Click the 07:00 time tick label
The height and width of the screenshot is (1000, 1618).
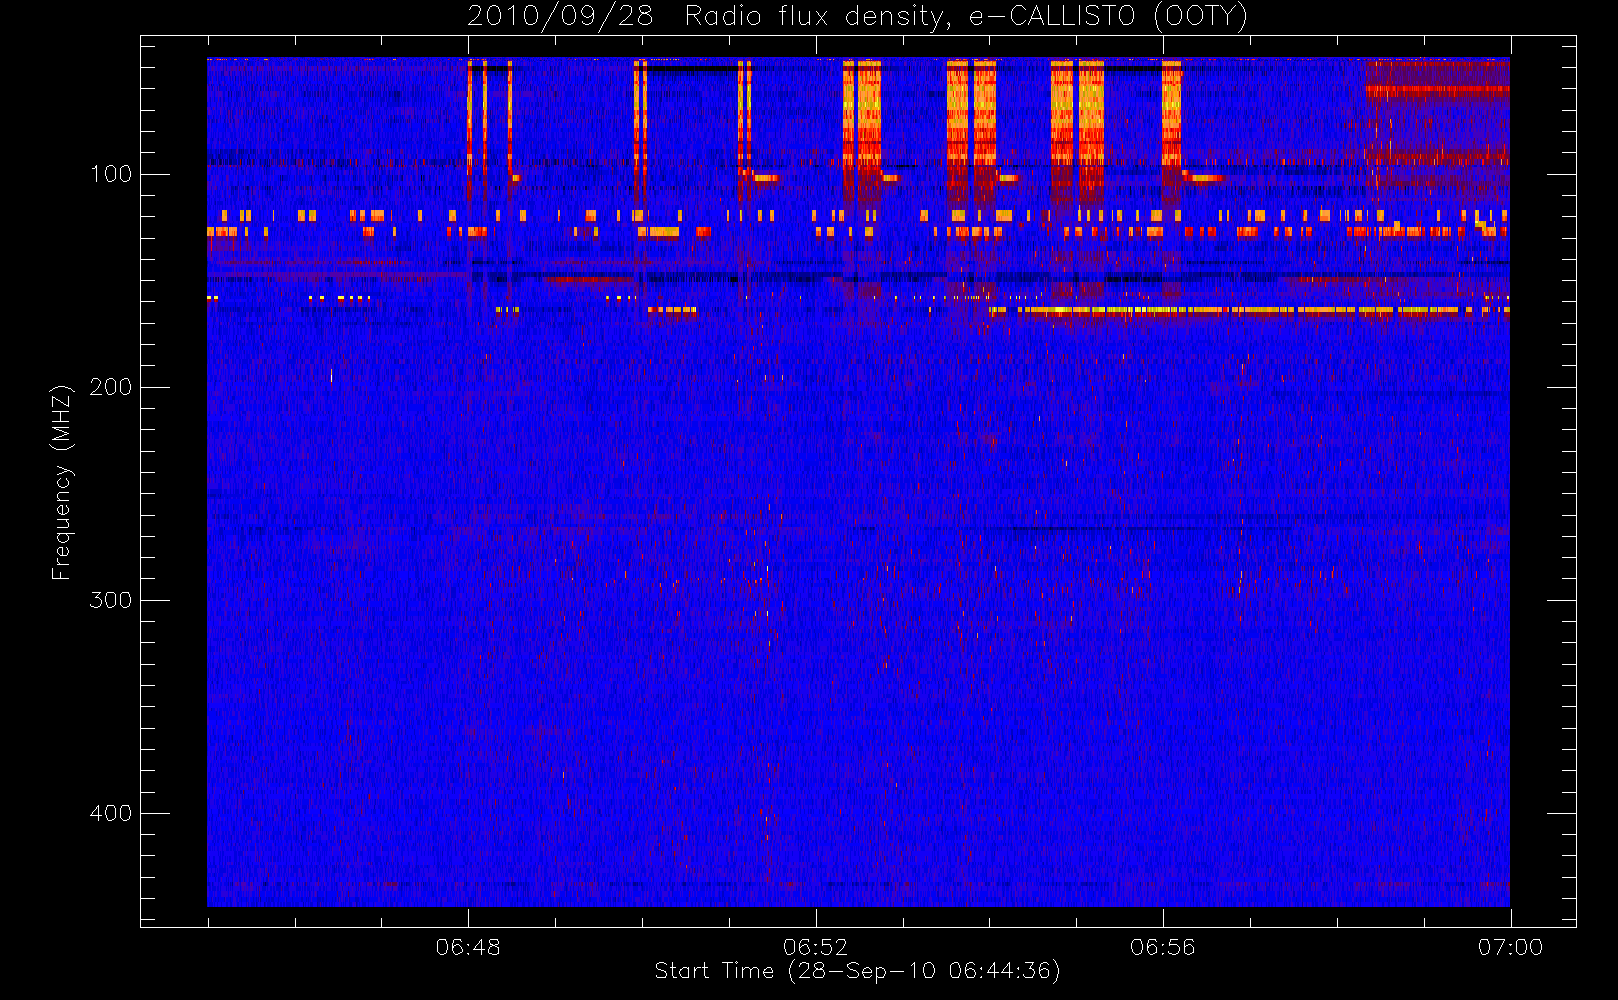pos(1510,947)
